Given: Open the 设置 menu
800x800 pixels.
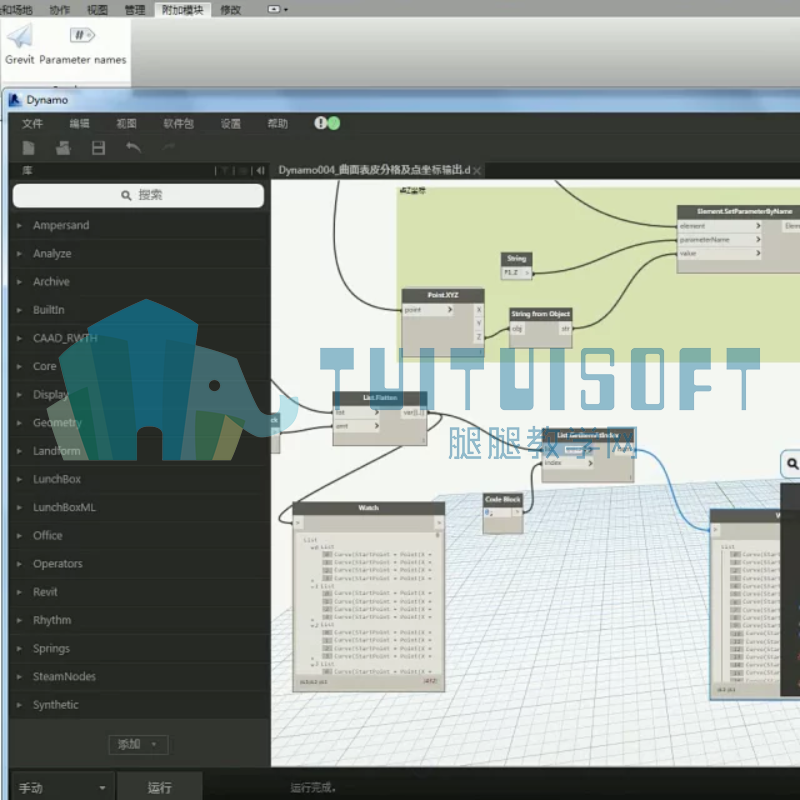Looking at the screenshot, I should (x=231, y=123).
